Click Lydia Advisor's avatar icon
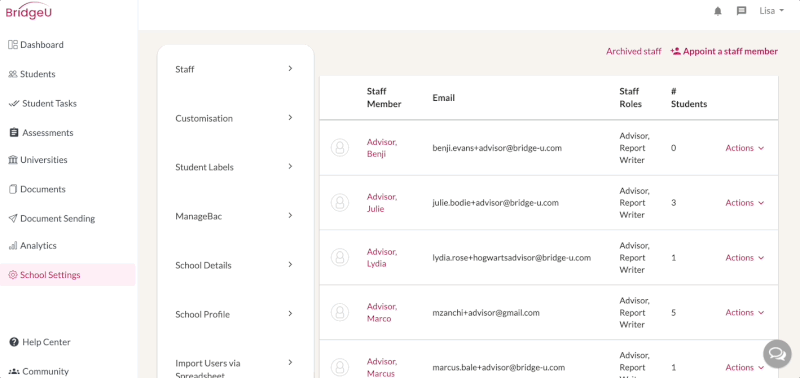The width and height of the screenshot is (800, 378). [x=340, y=257]
